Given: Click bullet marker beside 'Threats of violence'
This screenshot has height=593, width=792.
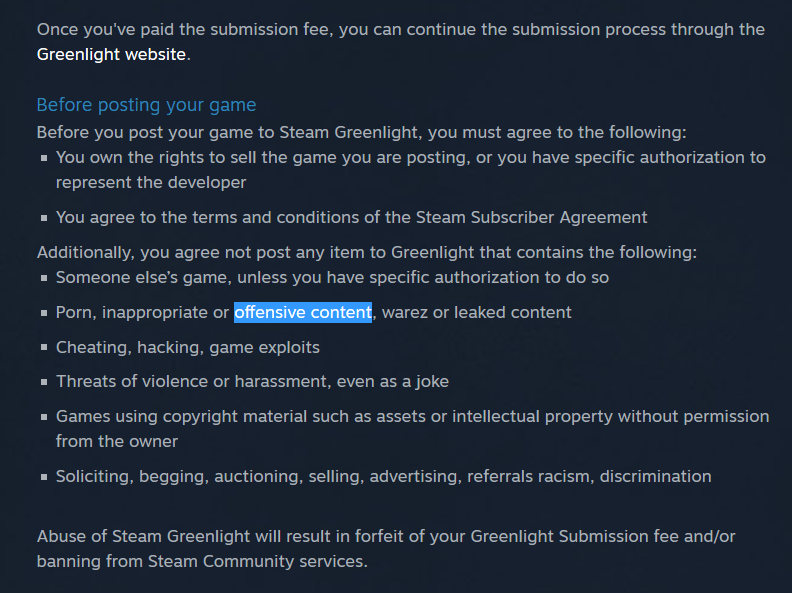Looking at the screenshot, I should click(x=44, y=382).
